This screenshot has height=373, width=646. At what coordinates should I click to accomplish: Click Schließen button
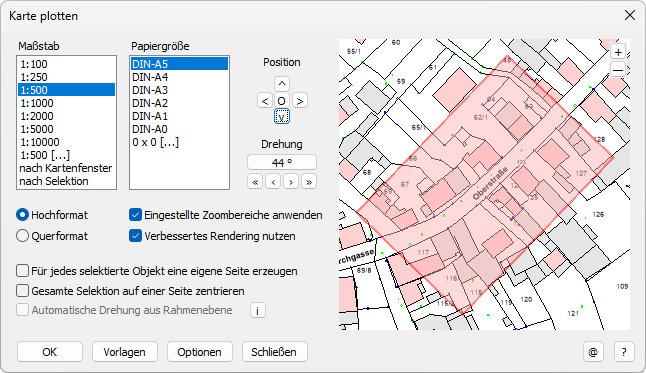click(x=274, y=352)
